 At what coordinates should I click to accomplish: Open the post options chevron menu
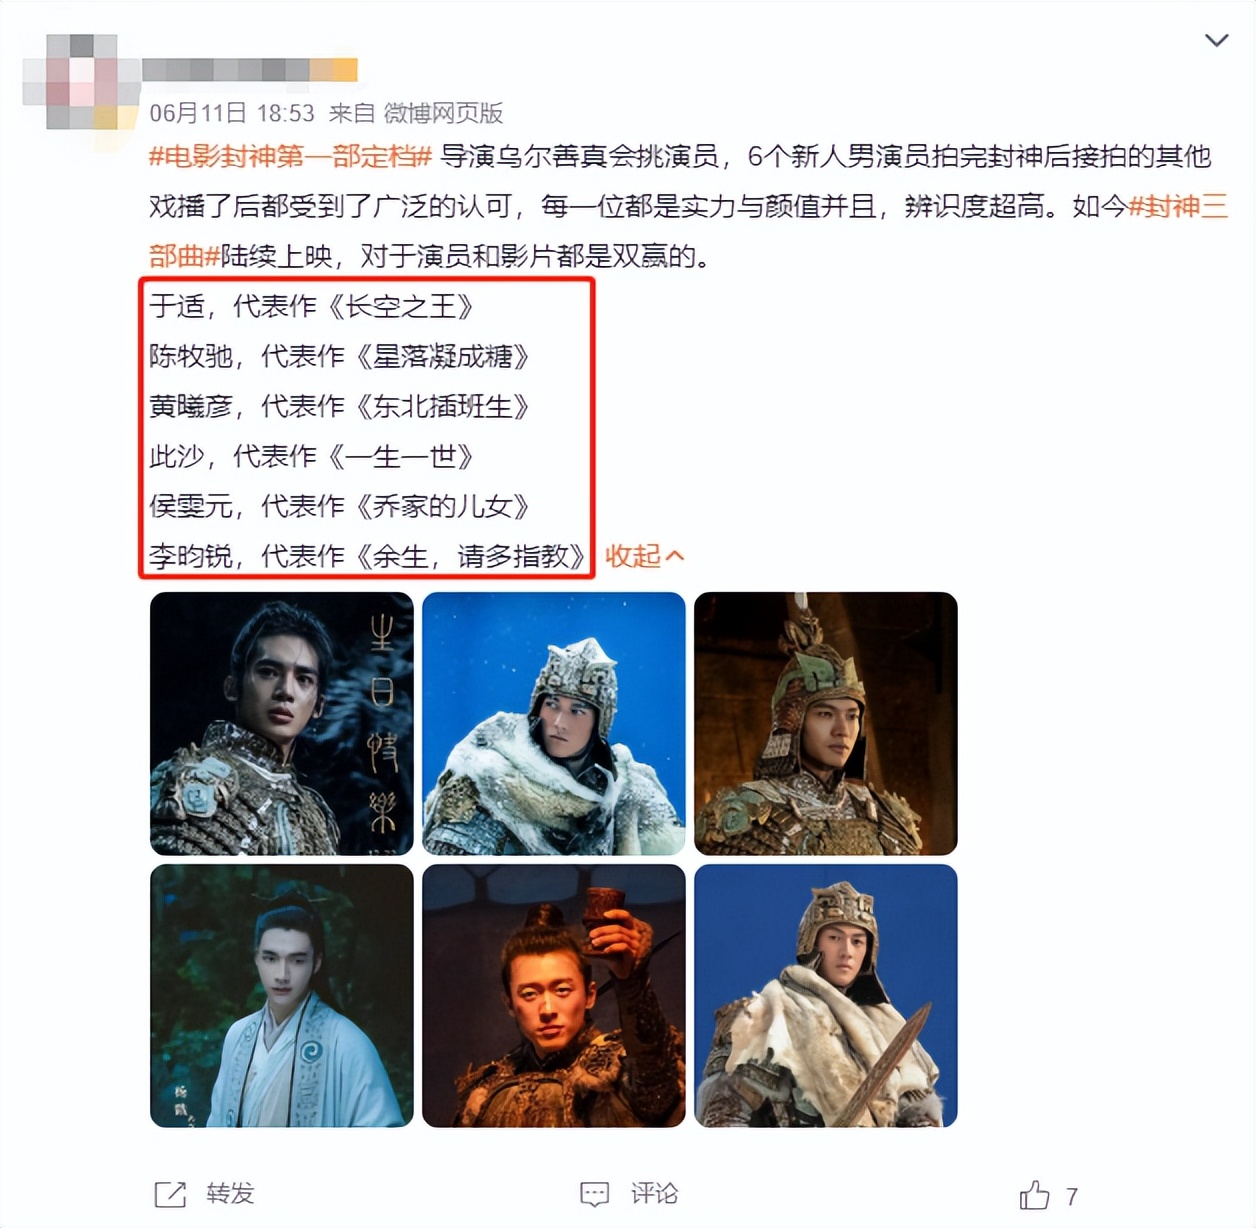pyautogui.click(x=1216, y=40)
